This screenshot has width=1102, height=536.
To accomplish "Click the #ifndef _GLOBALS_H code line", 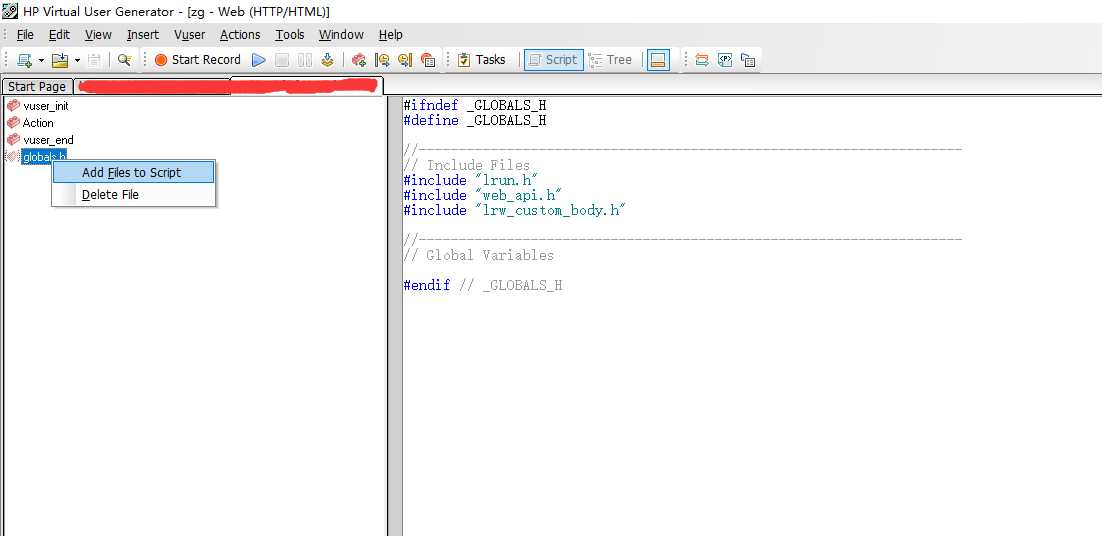I will pos(475,105).
